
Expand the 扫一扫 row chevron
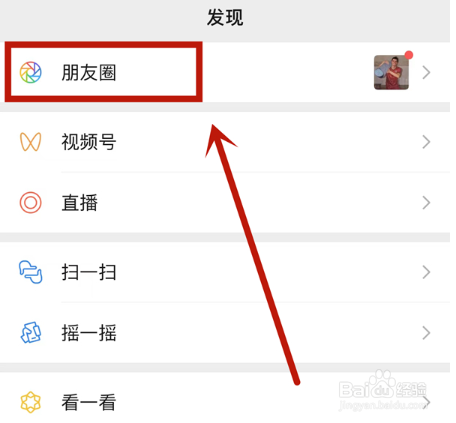[426, 272]
